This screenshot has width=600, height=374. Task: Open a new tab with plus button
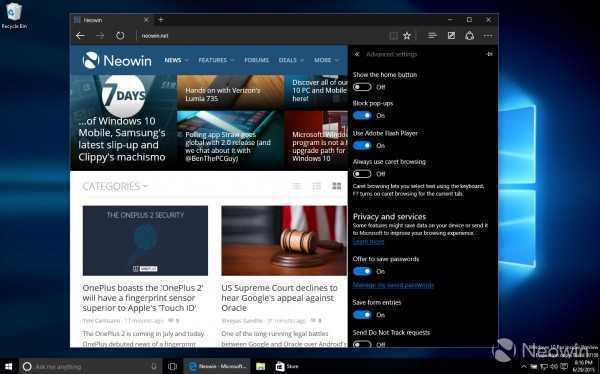point(161,20)
